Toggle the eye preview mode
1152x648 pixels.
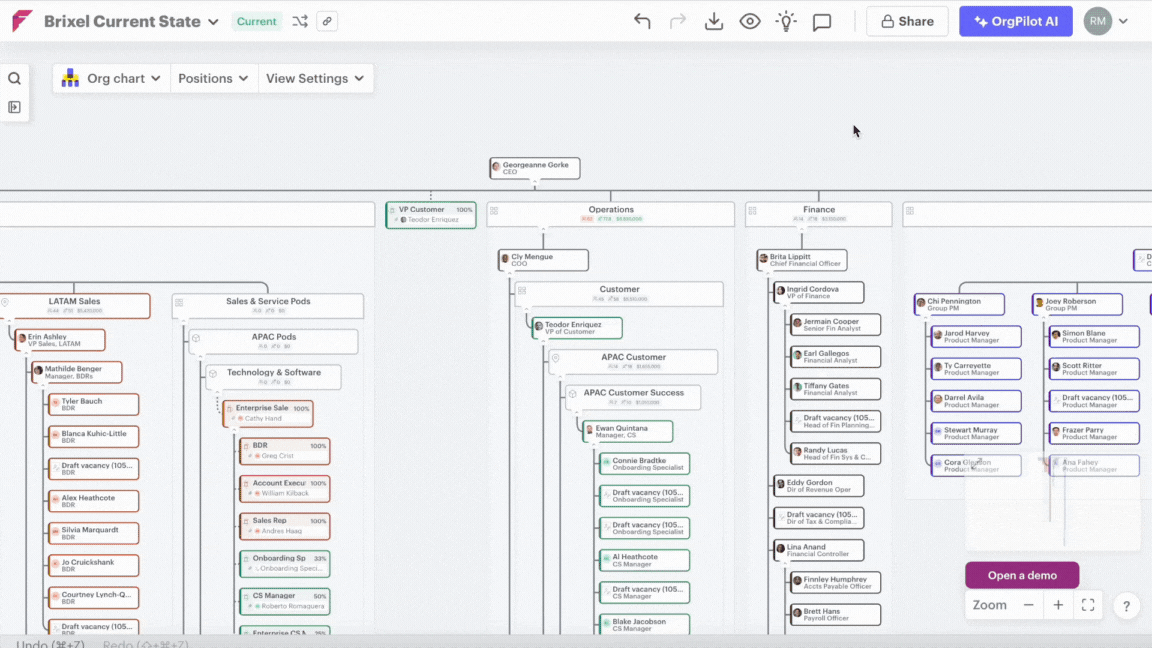[x=749, y=21]
